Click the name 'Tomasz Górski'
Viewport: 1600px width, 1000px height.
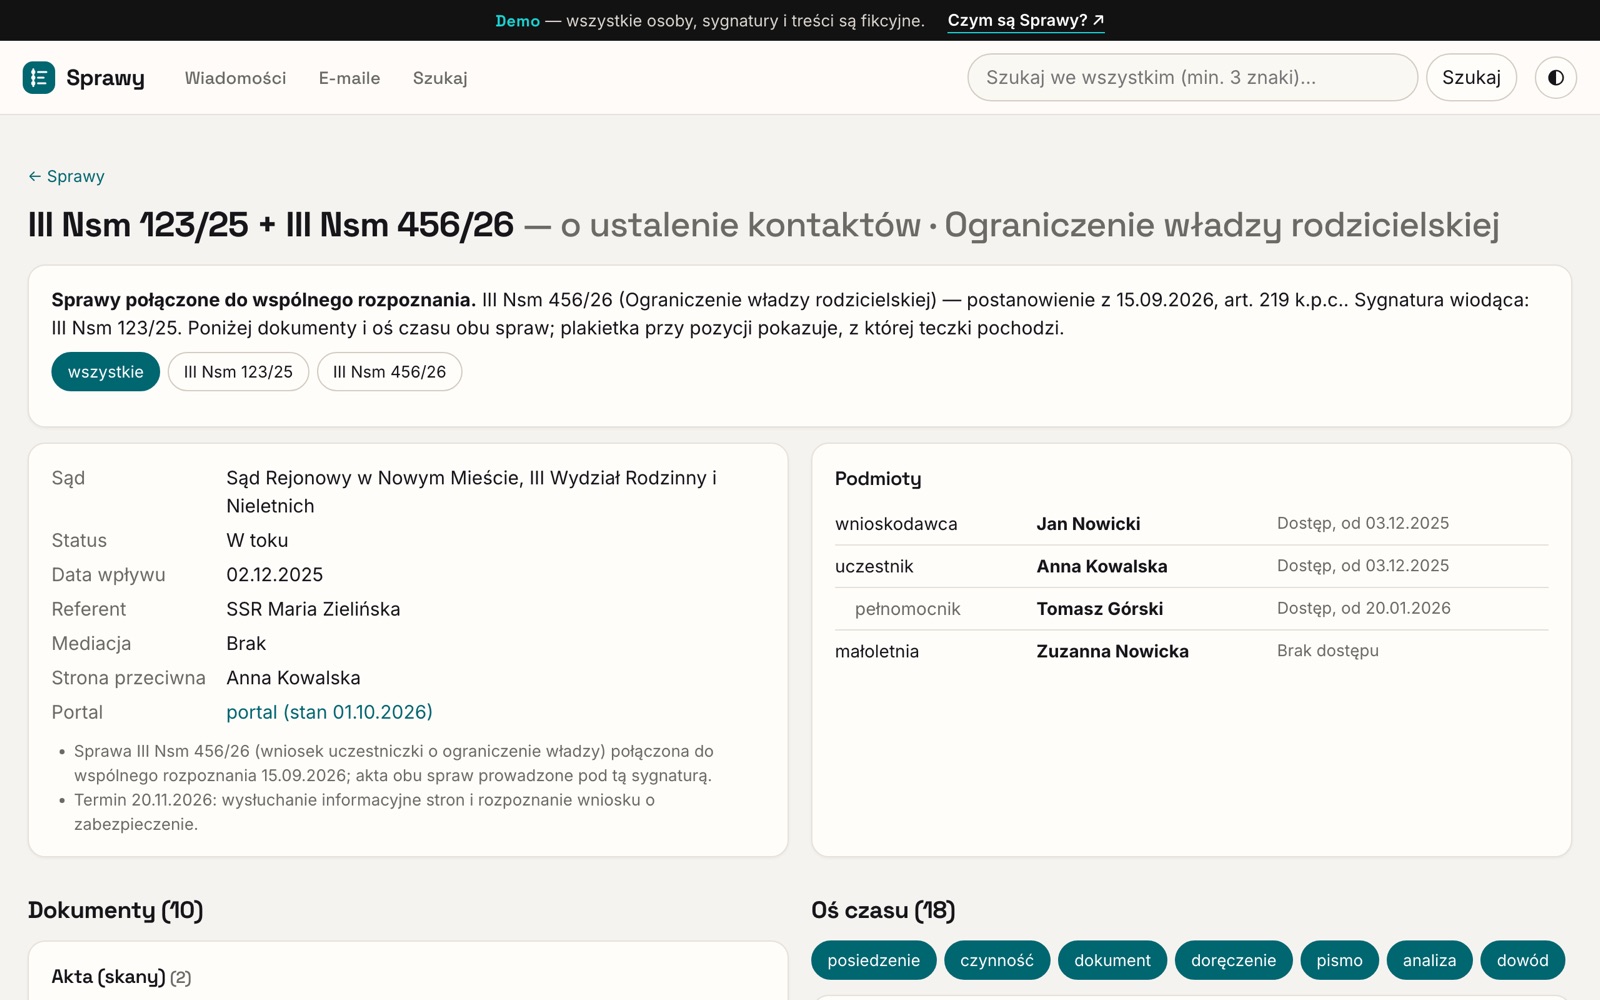[x=1100, y=609]
